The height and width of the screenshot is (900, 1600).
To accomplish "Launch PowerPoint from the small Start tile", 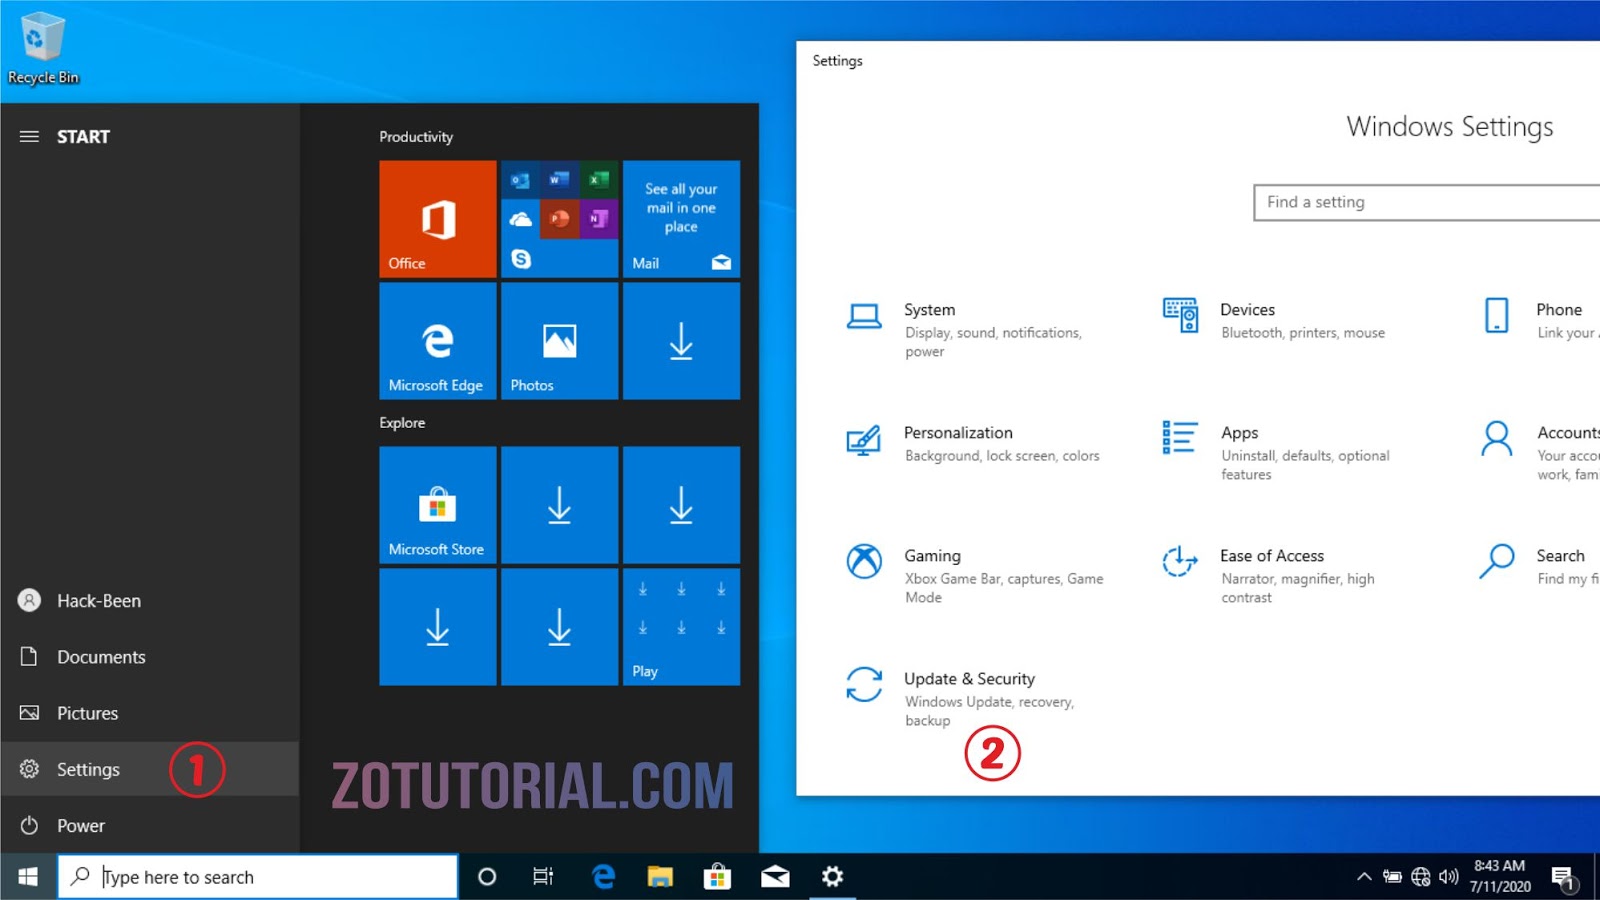I will (x=559, y=219).
